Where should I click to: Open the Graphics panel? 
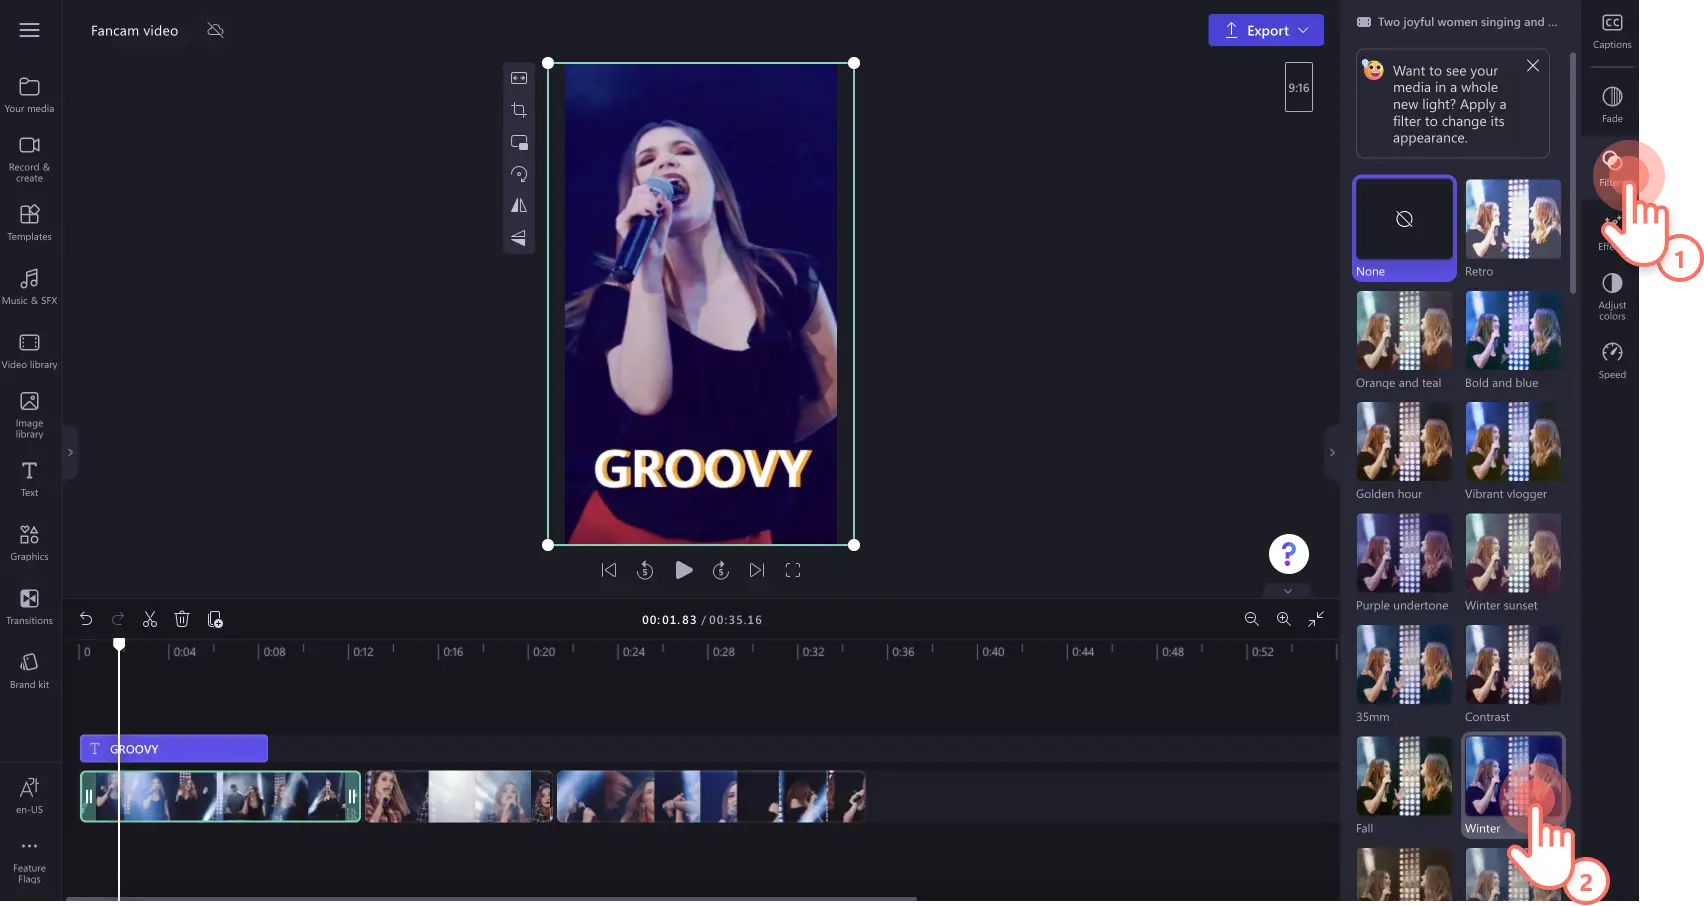(30, 543)
